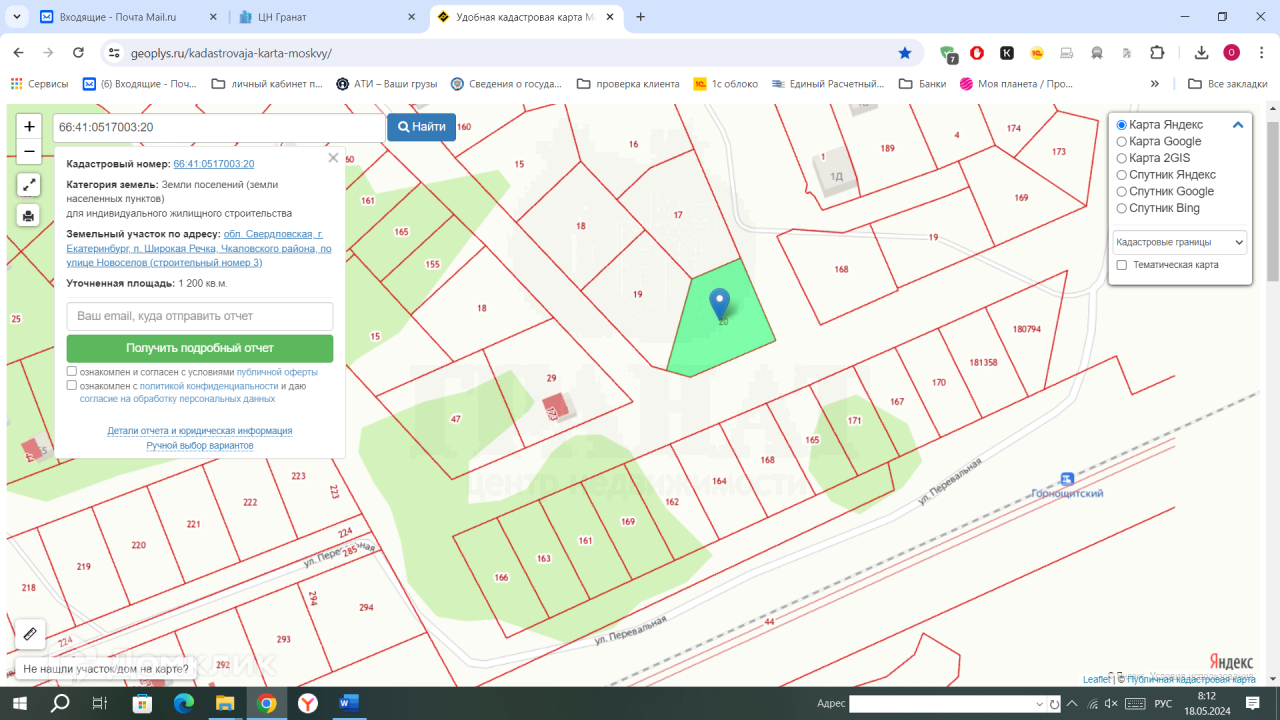This screenshot has width=1280, height=720.
Task: Zoom out the map with minus button
Action: pos(30,152)
